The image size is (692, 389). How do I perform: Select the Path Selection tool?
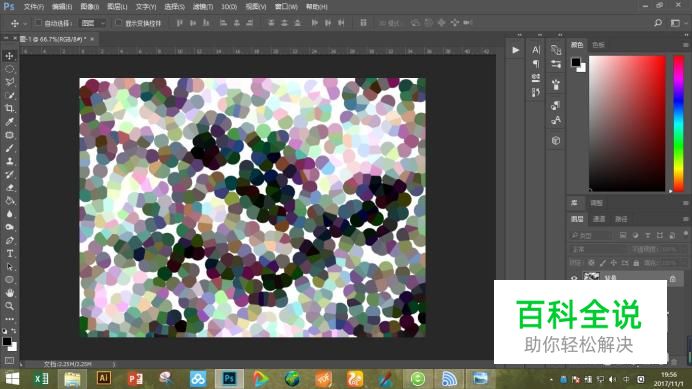pyautogui.click(x=9, y=267)
